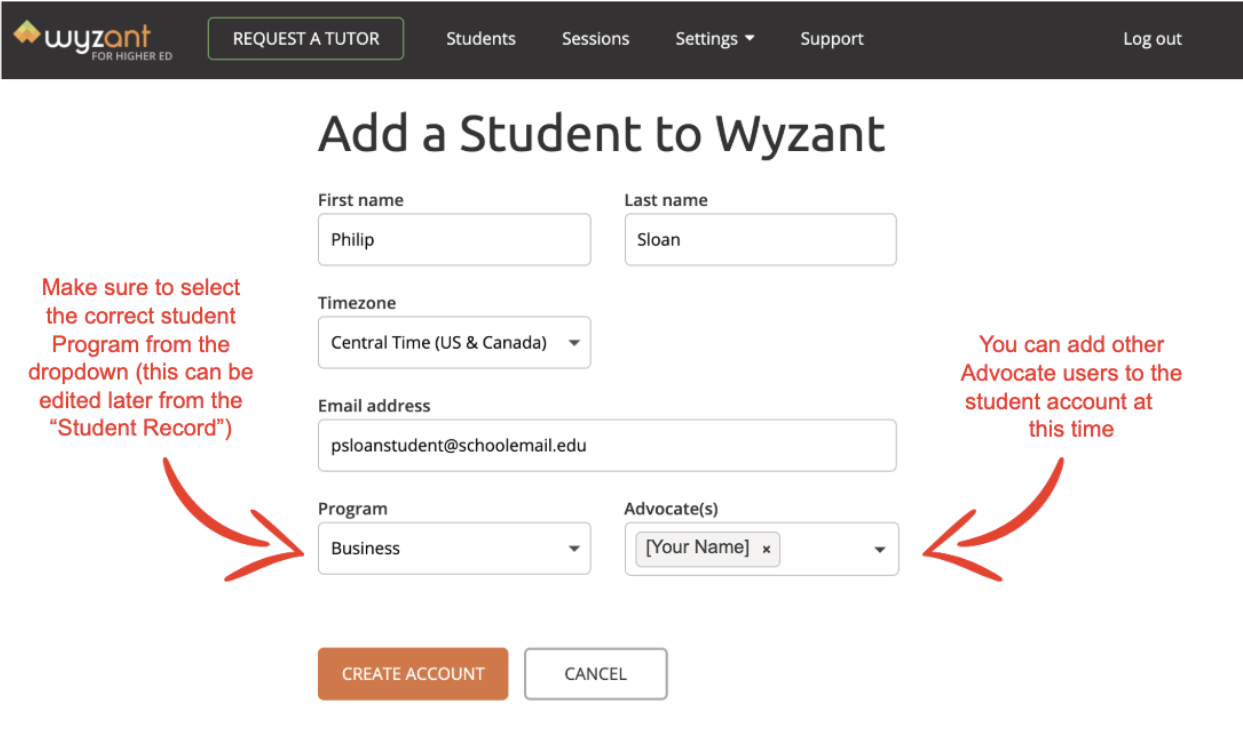The height and width of the screenshot is (735, 1243).
Task: Expand the Advocate(s) dropdown arrow
Action: (880, 549)
